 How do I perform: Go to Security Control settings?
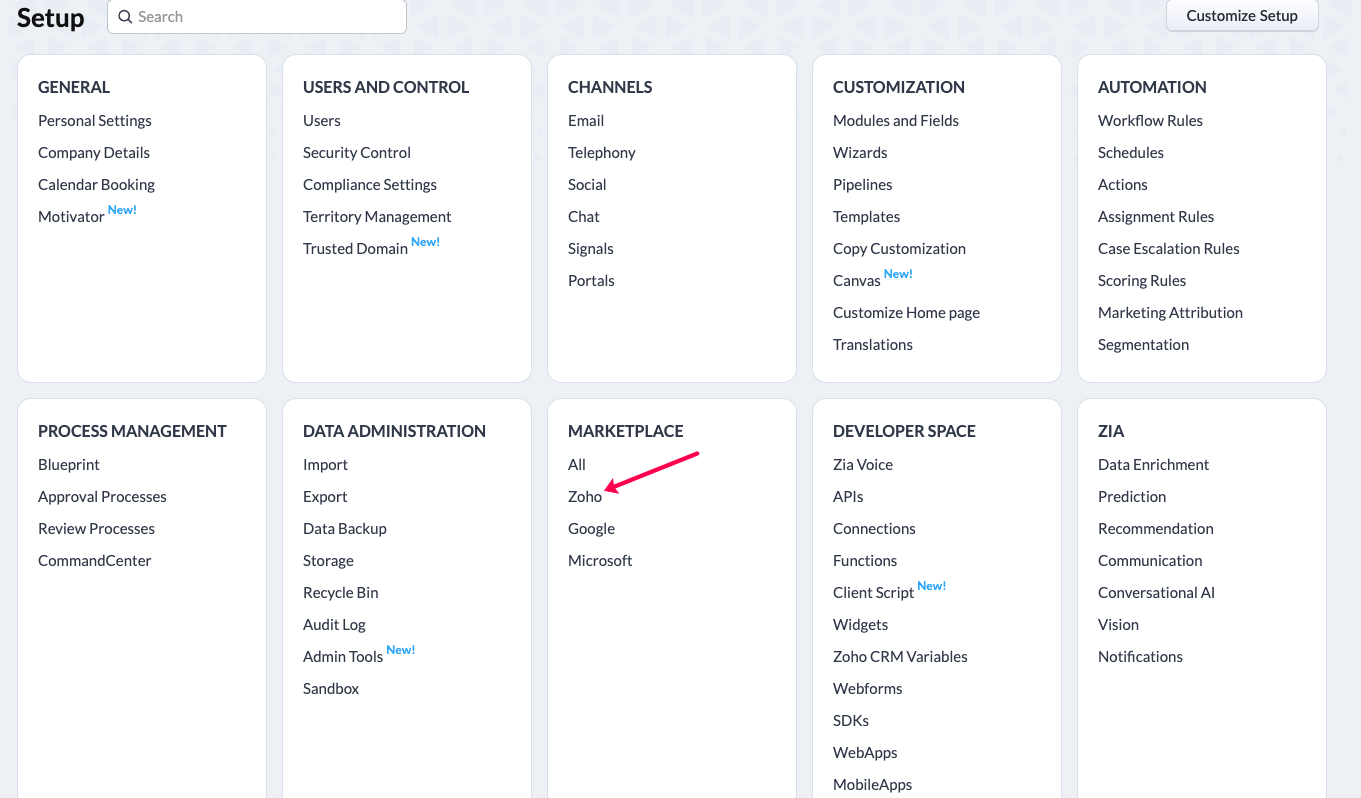click(x=357, y=153)
